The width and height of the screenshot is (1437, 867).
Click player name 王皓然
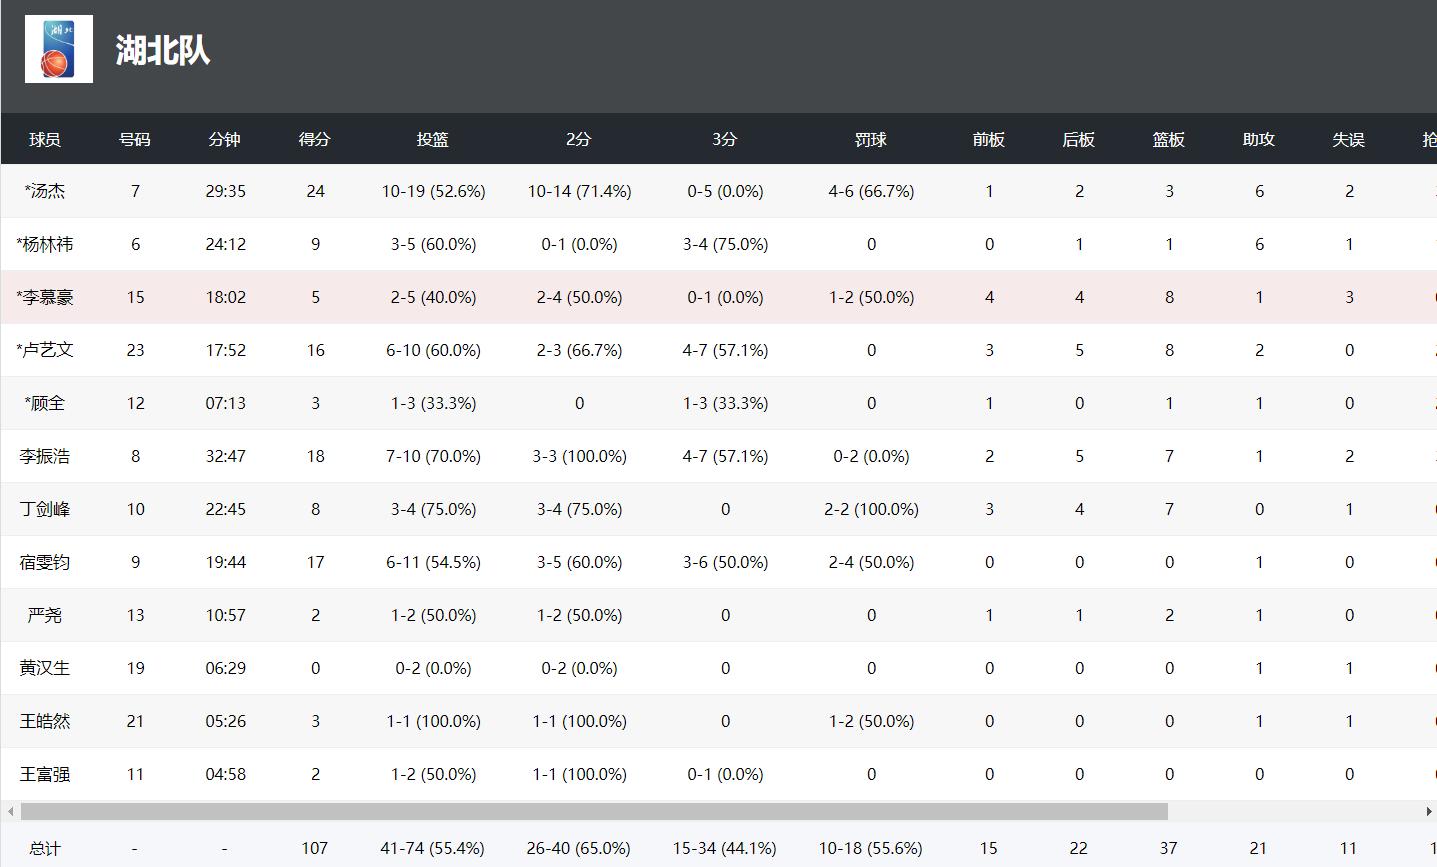coord(45,721)
